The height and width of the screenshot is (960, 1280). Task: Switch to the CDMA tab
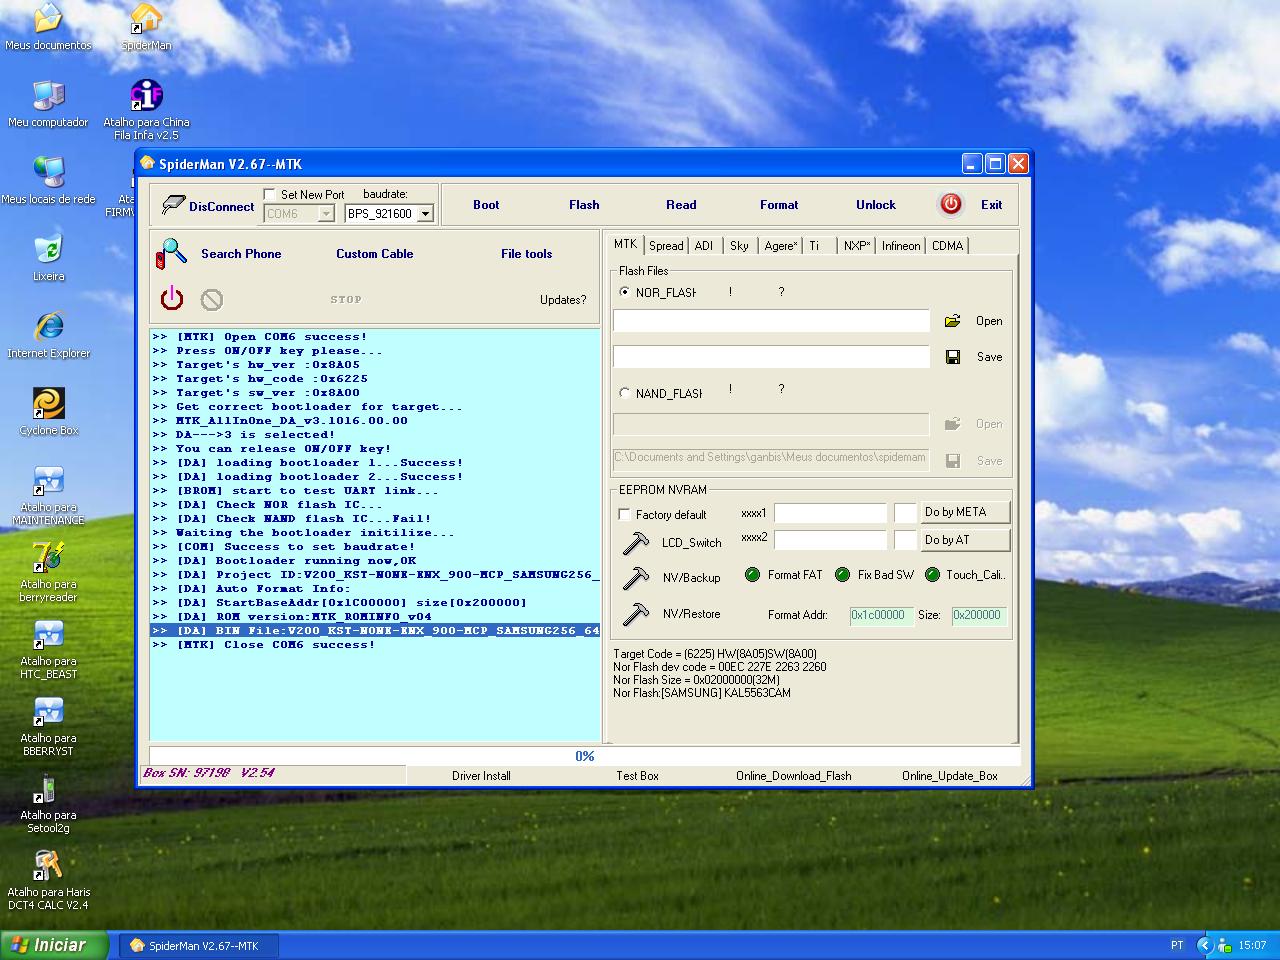[x=947, y=246]
